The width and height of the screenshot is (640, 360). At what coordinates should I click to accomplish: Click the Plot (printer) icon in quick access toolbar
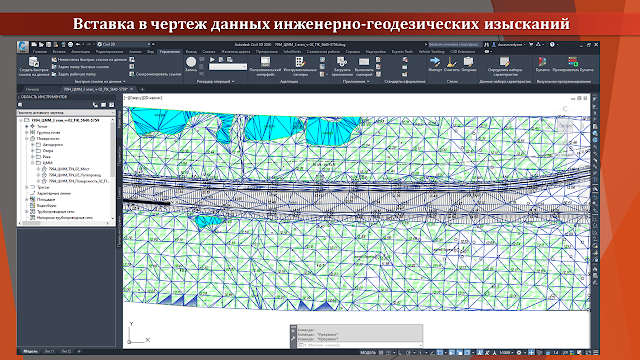(x=70, y=44)
